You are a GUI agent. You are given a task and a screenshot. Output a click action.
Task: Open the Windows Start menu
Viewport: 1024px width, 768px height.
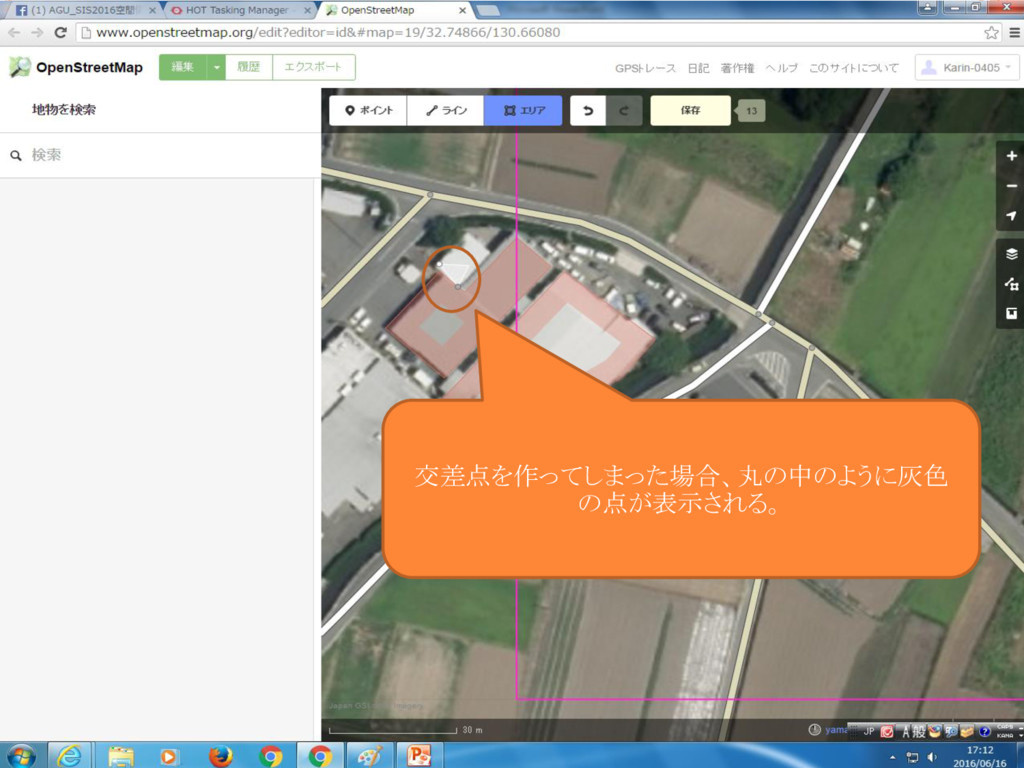click(21, 756)
